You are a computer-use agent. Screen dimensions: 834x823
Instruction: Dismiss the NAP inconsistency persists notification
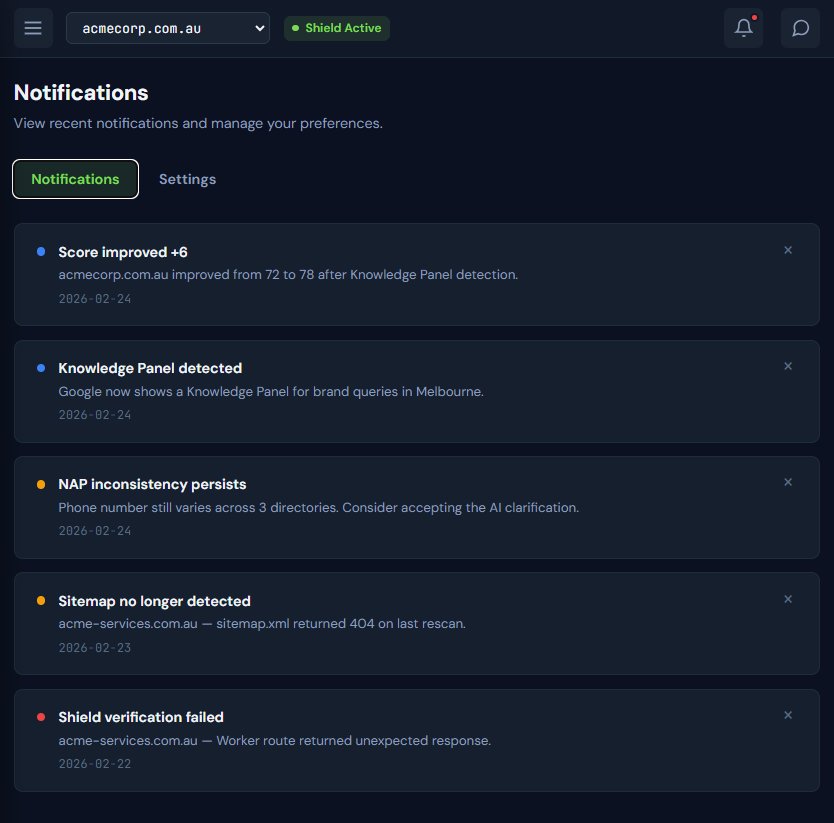788,482
